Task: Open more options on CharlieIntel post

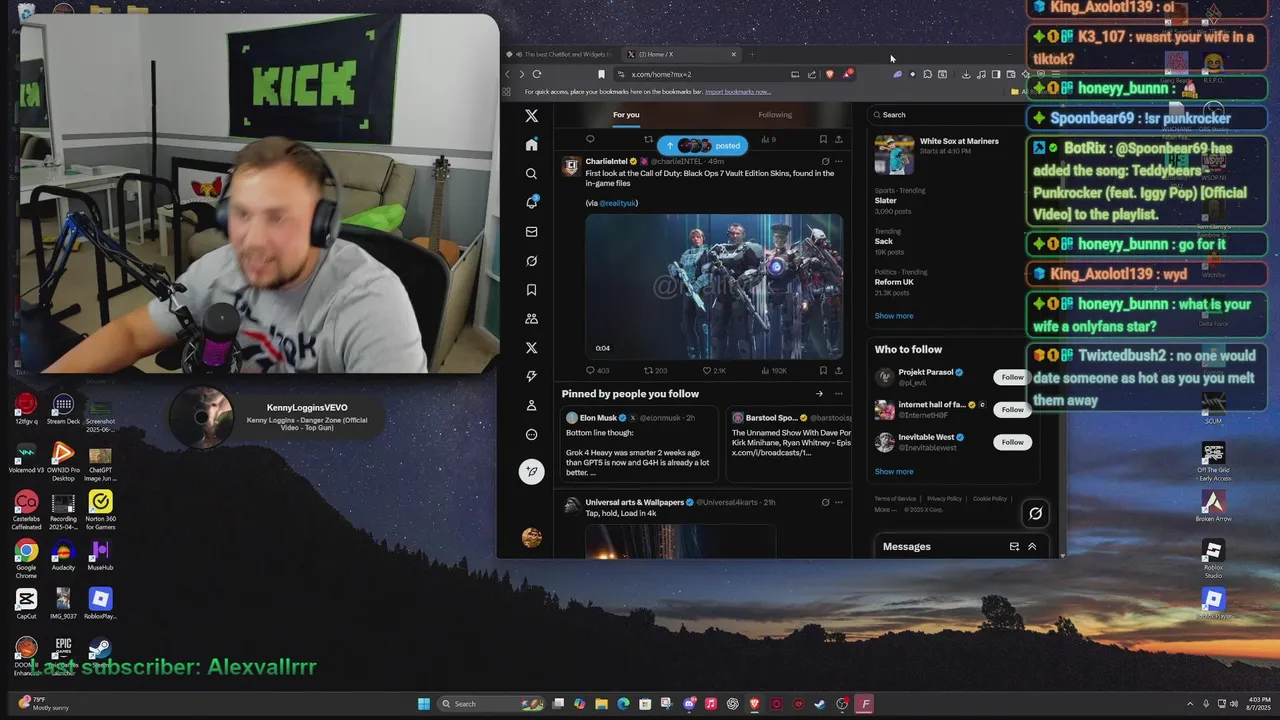Action: 838,161
